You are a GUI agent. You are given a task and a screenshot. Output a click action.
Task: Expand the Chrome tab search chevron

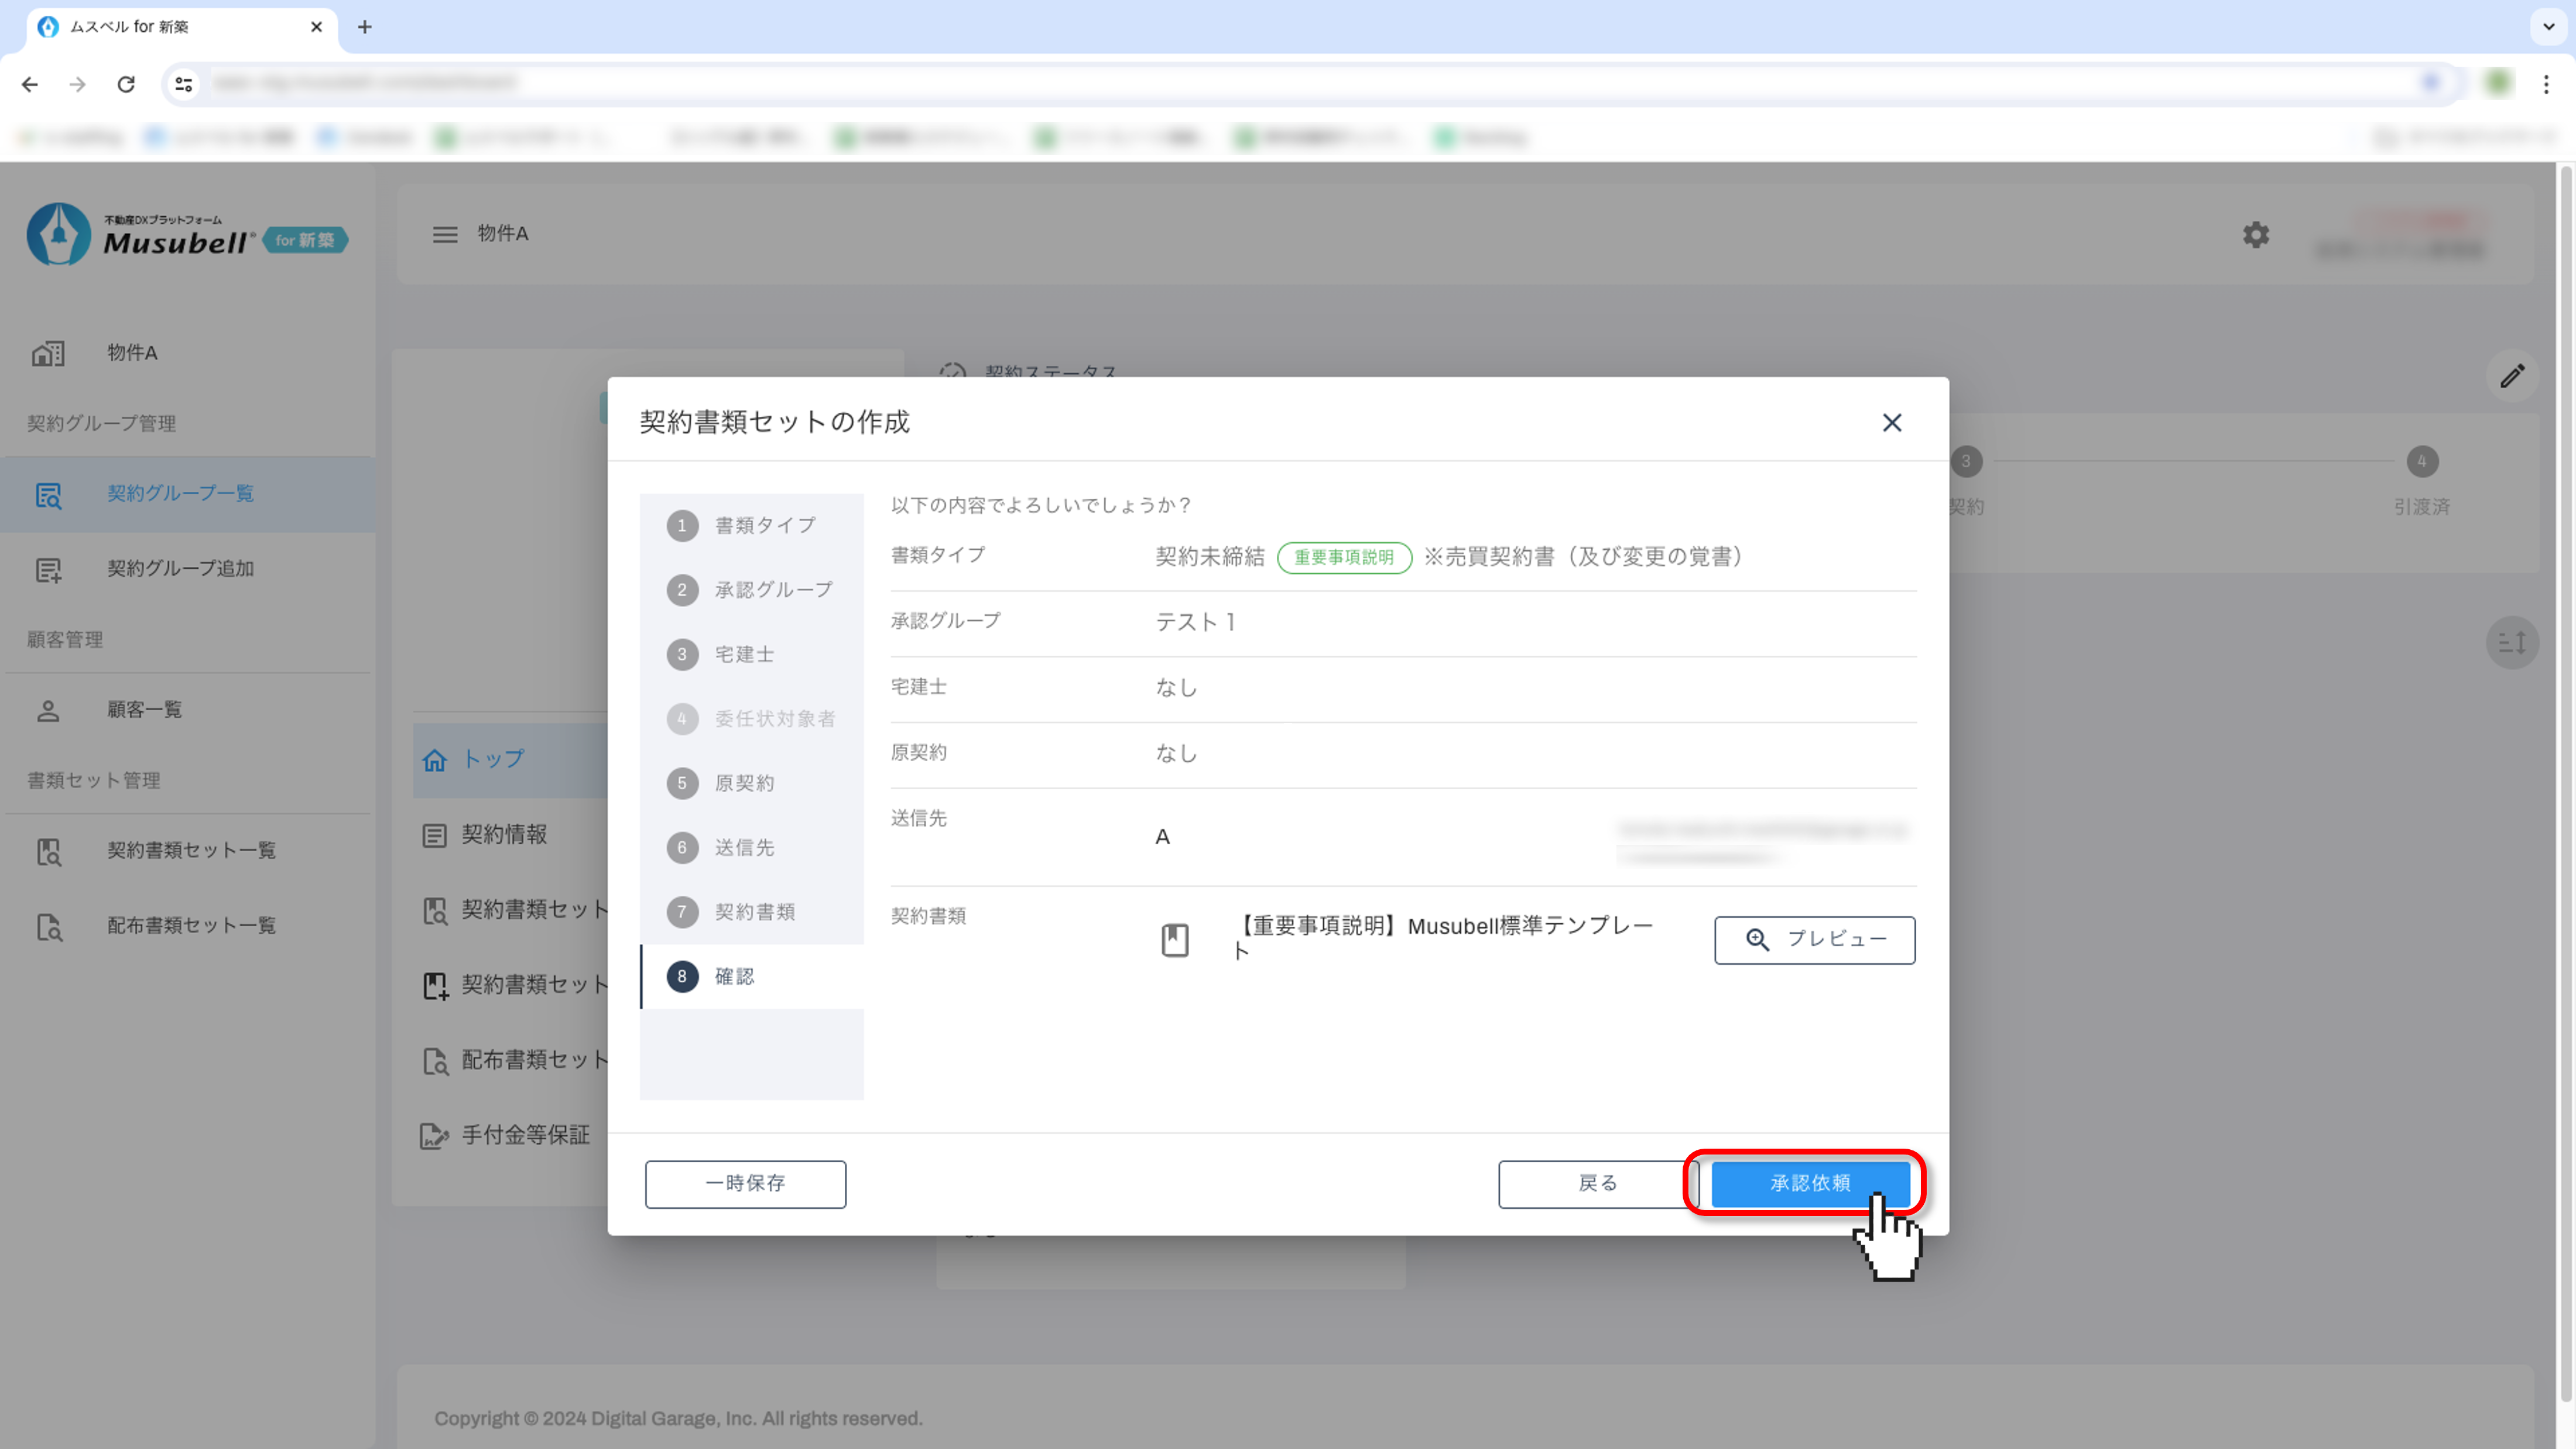(2548, 26)
